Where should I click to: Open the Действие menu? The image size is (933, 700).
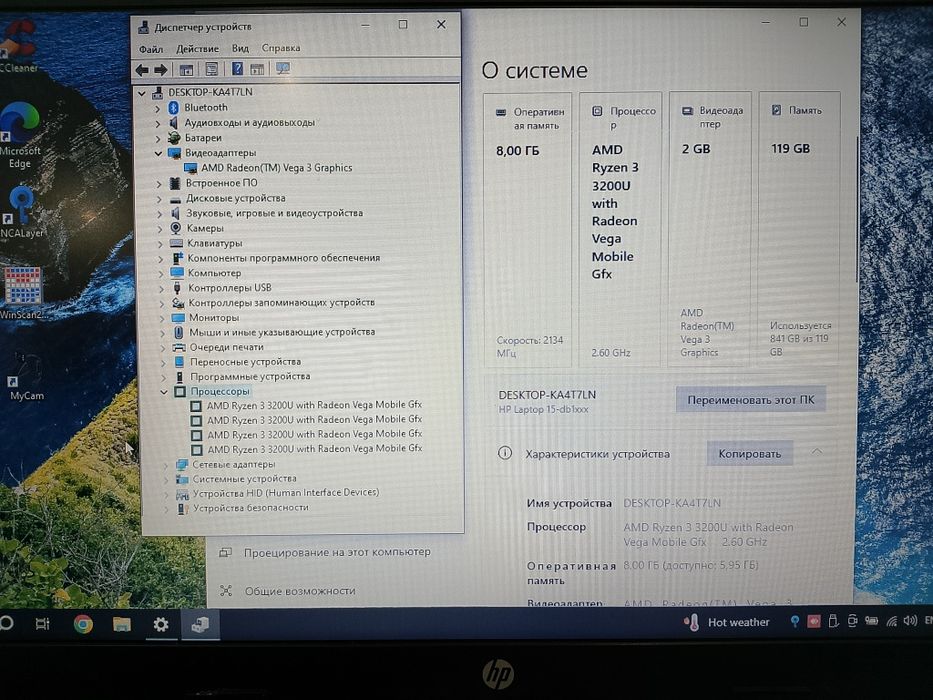197,49
